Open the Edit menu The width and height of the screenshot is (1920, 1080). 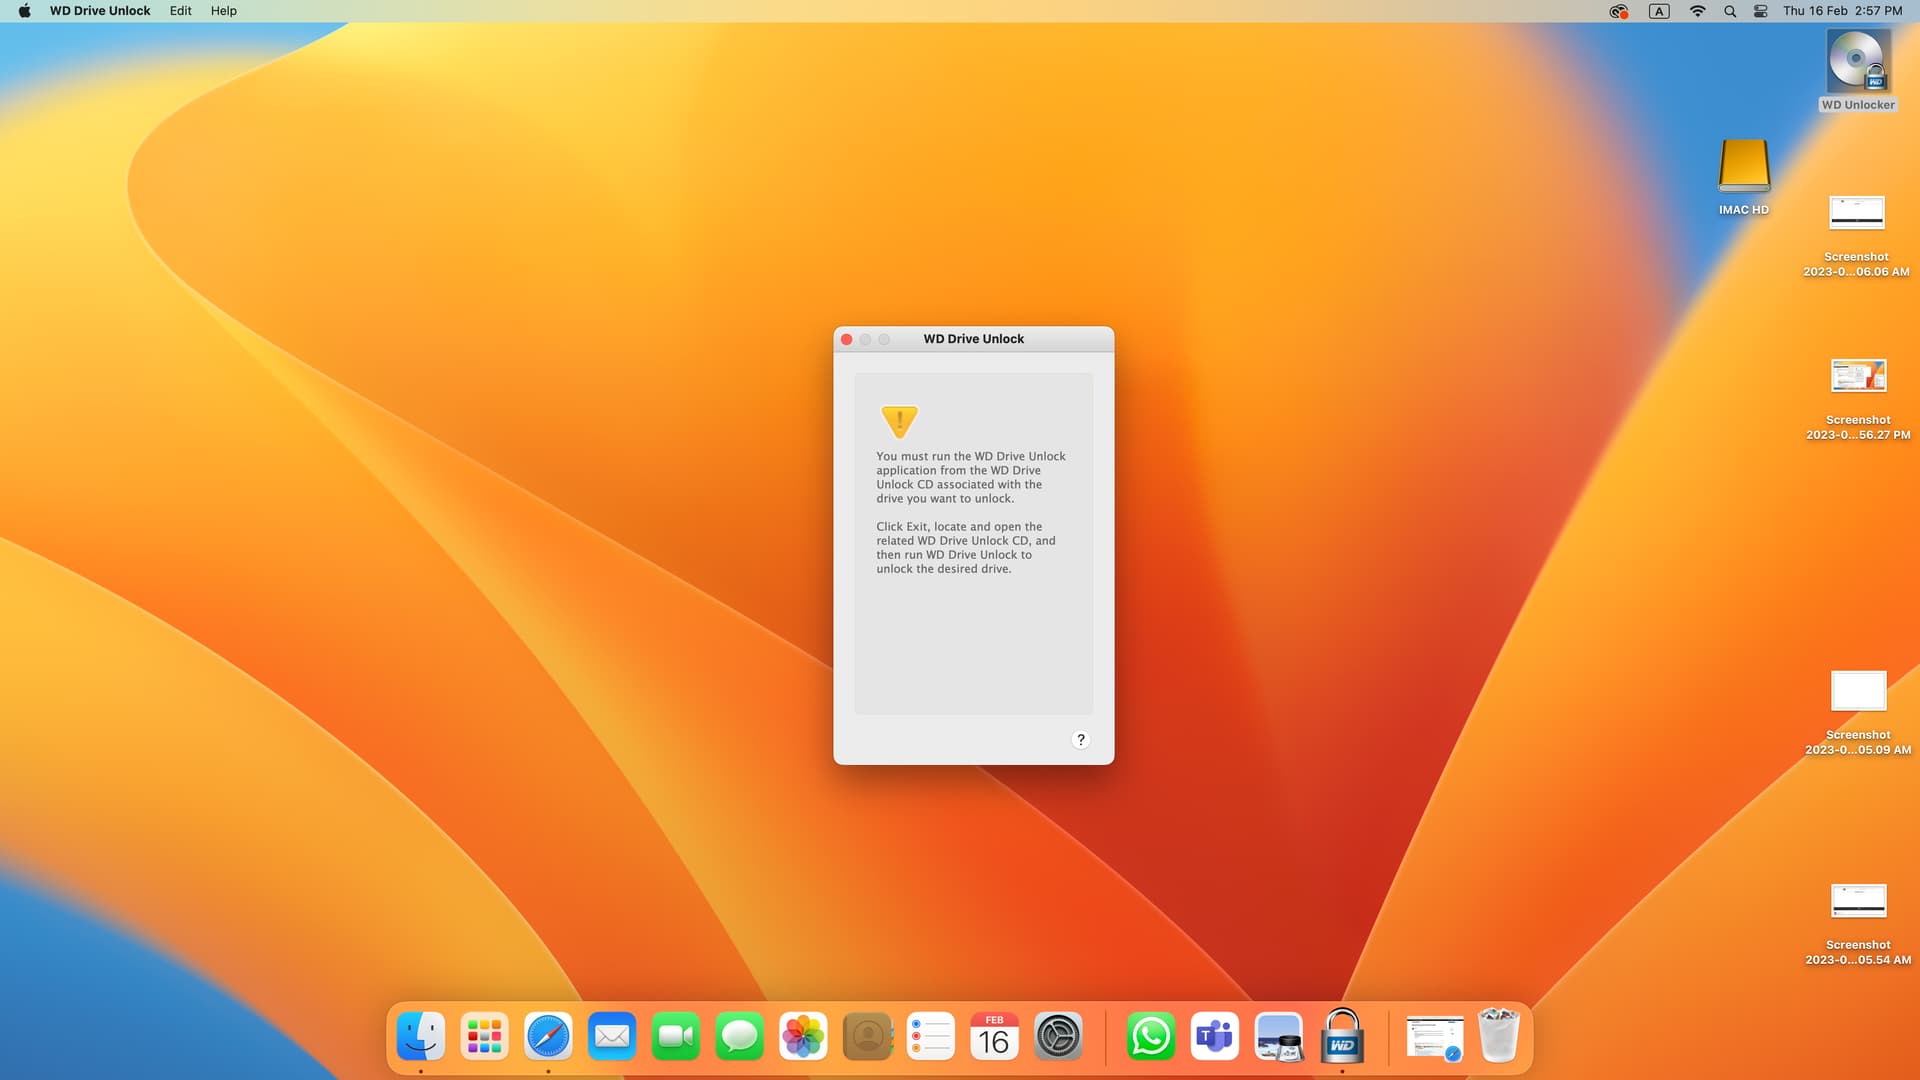tap(180, 11)
